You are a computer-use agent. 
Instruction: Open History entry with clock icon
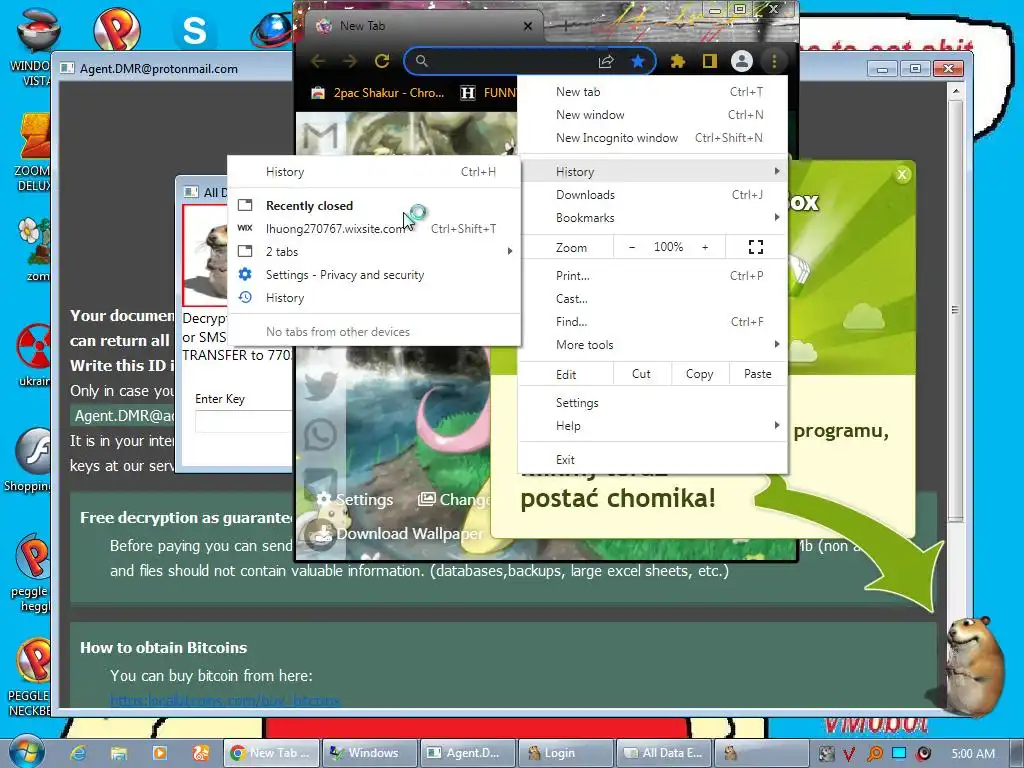374,298
